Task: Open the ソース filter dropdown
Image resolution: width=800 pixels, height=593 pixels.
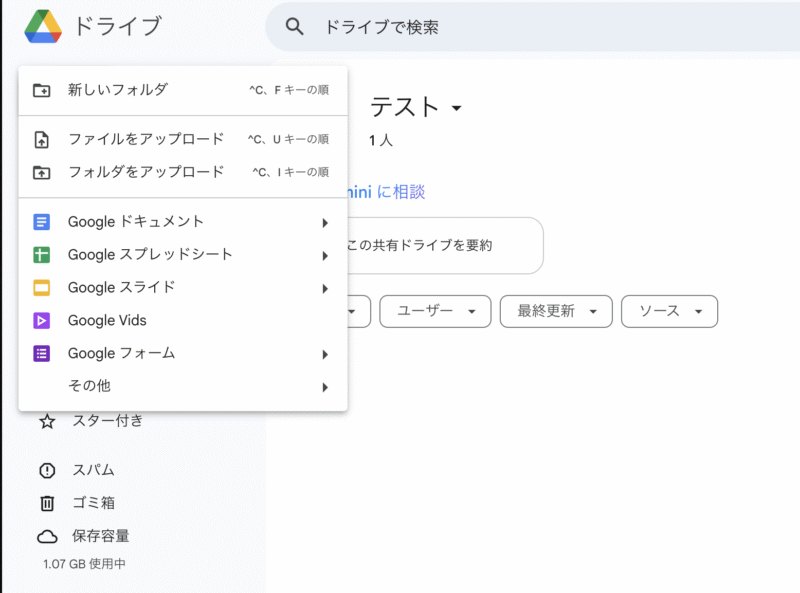Action: [x=669, y=311]
